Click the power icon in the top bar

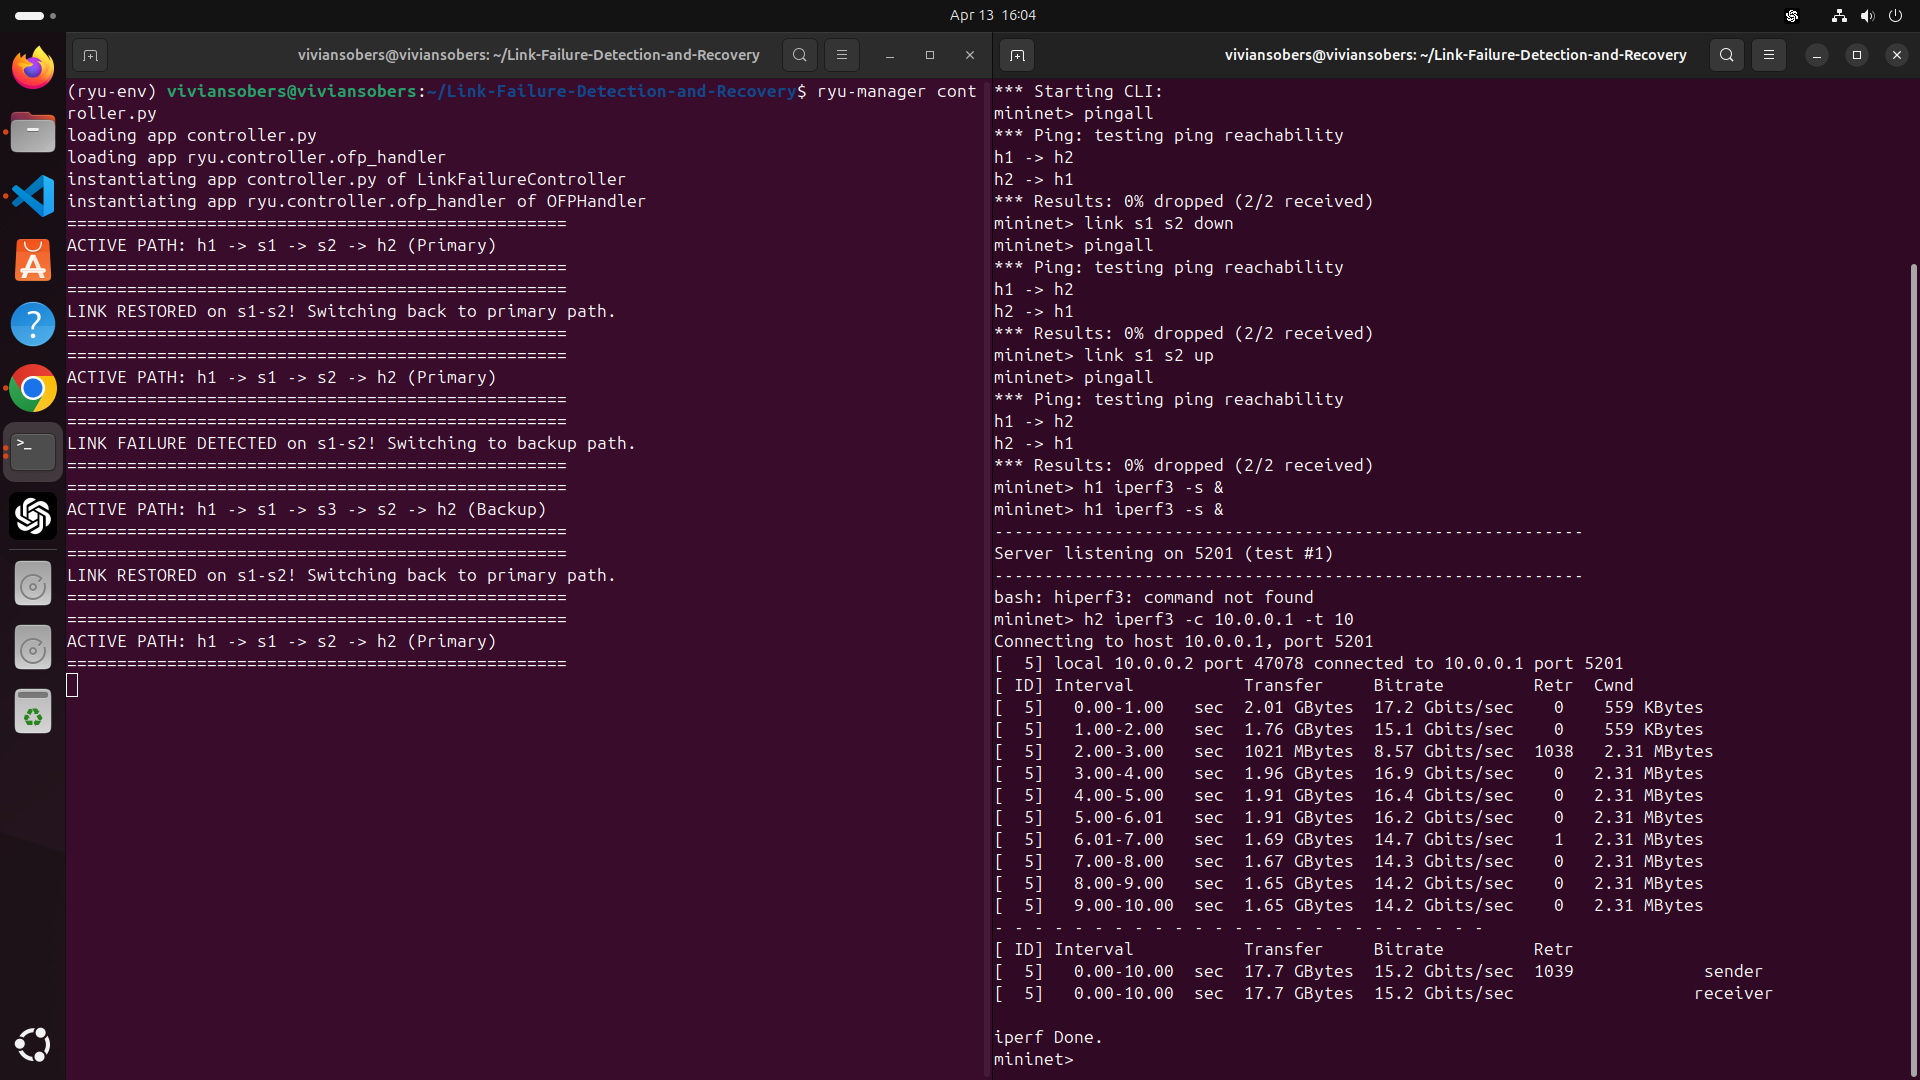tap(1897, 15)
